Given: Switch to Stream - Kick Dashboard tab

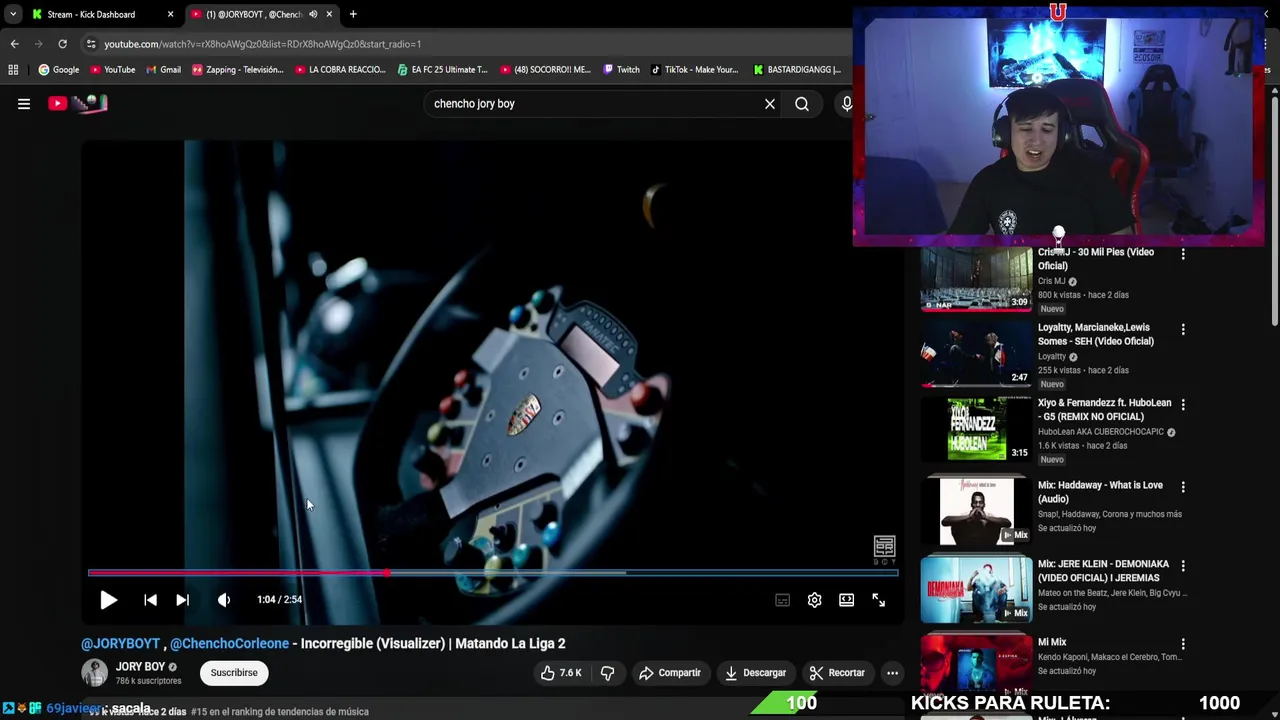Looking at the screenshot, I should [100, 14].
